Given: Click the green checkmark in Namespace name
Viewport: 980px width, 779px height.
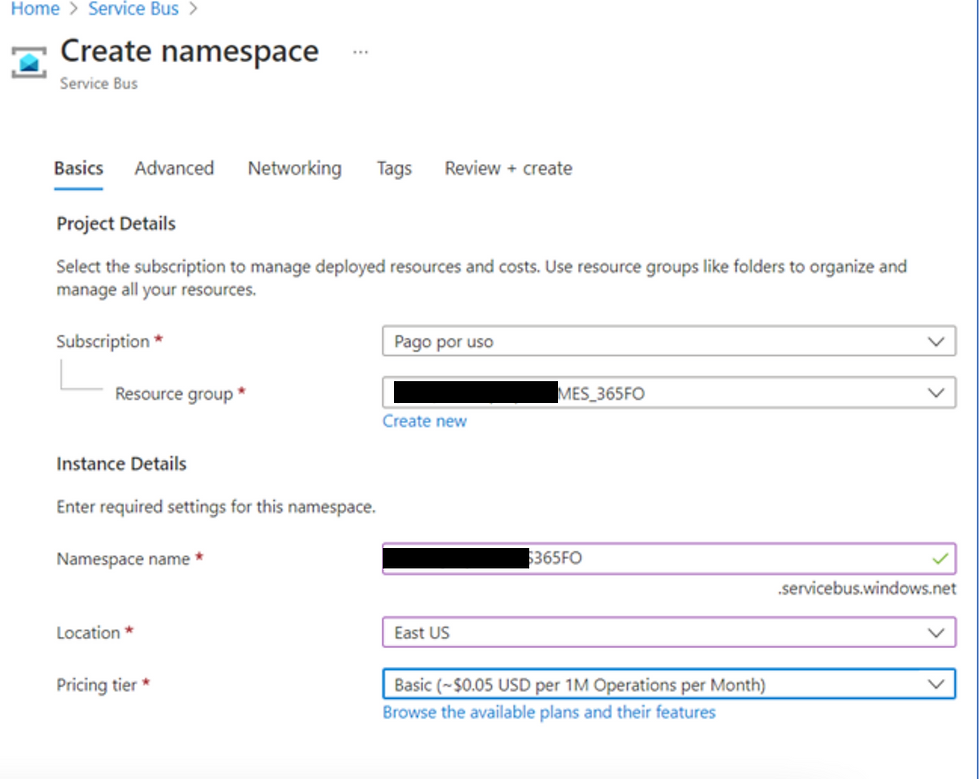Looking at the screenshot, I should click(940, 558).
